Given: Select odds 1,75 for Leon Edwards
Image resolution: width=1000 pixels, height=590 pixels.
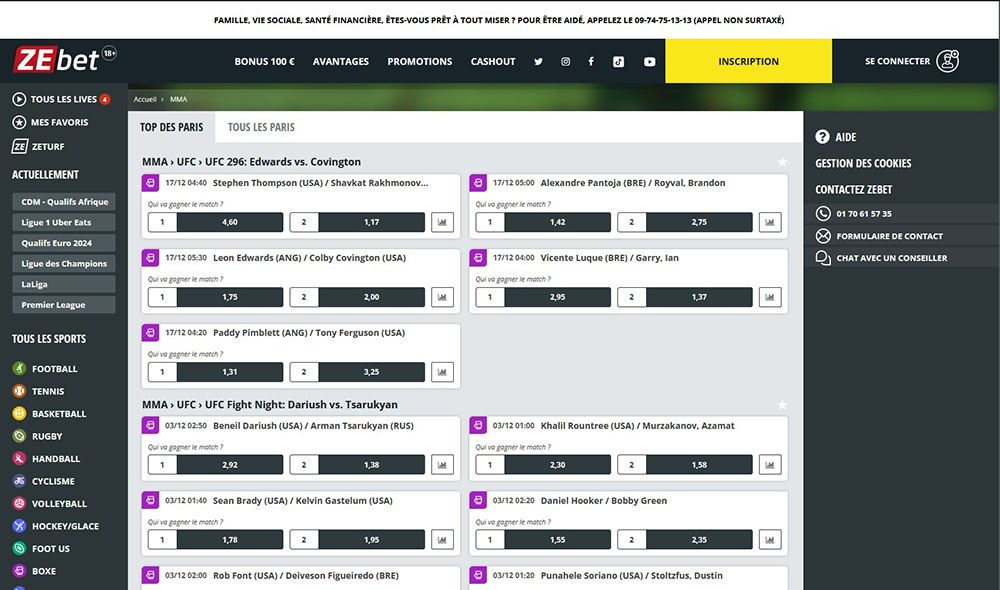Looking at the screenshot, I should pos(229,297).
